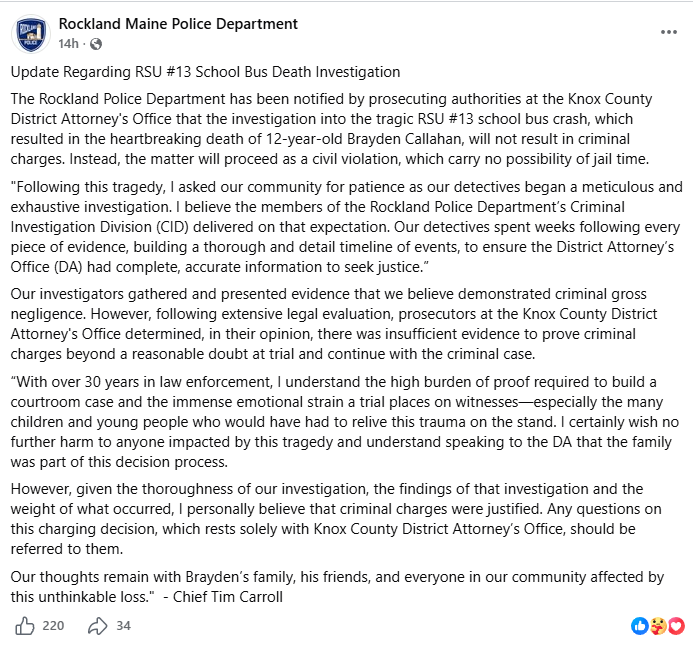Open the three-dot post options menu
Screen dimensions: 693x645
click(x=669, y=32)
